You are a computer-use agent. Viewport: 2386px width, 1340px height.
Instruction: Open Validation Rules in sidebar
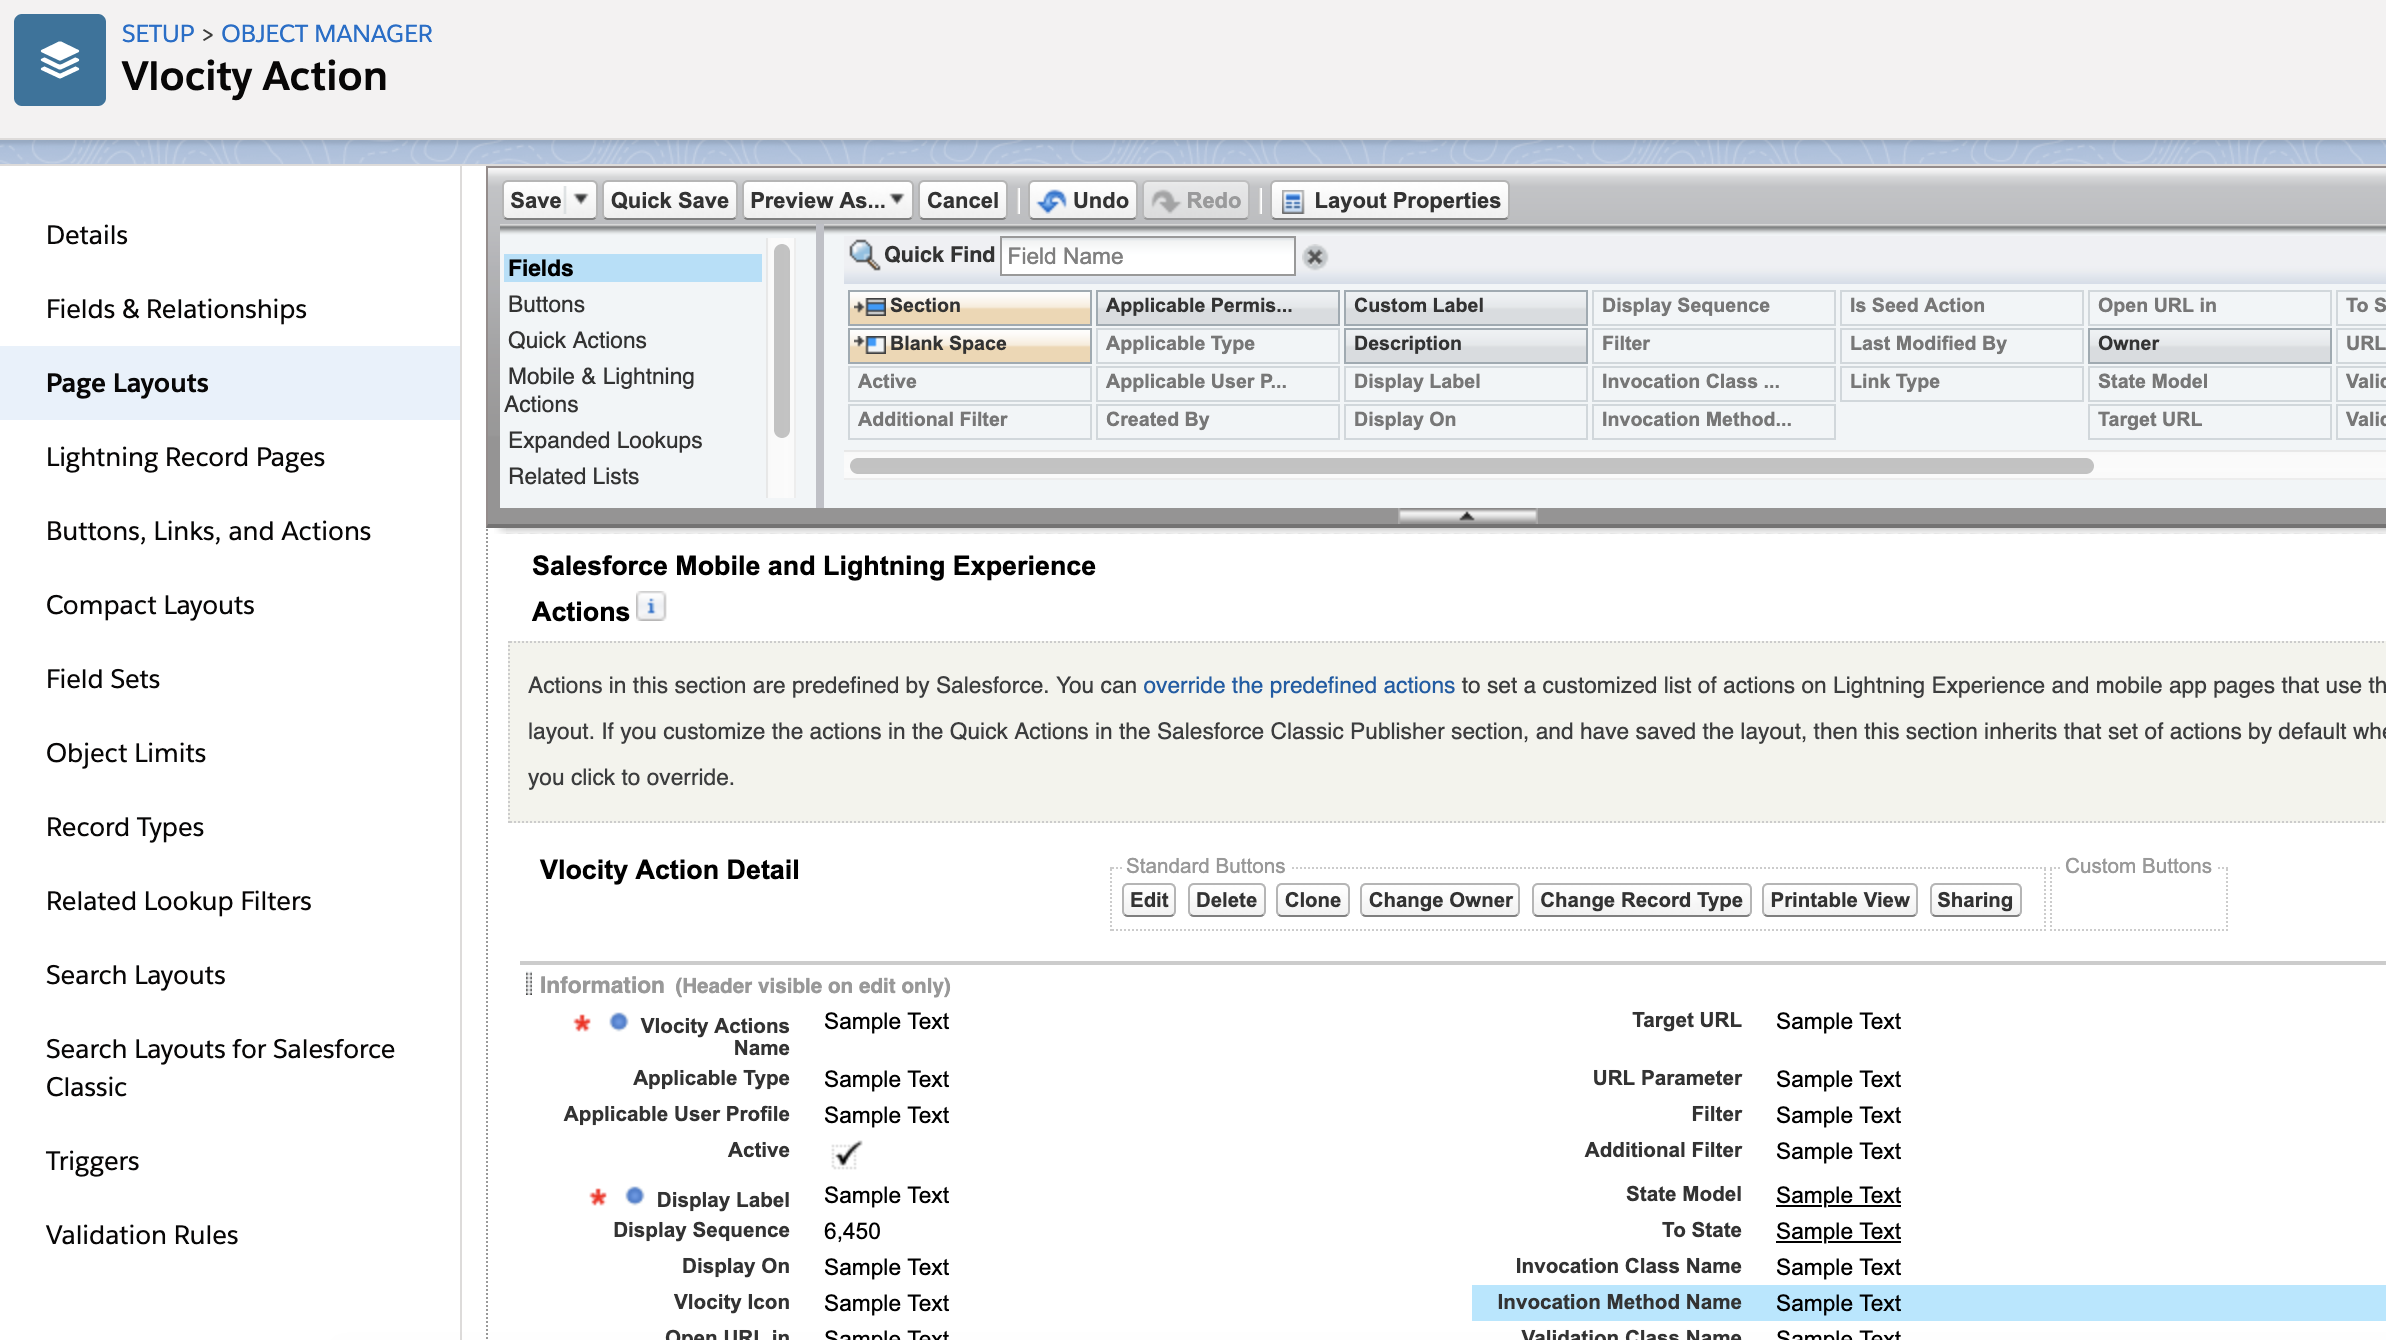142,1235
